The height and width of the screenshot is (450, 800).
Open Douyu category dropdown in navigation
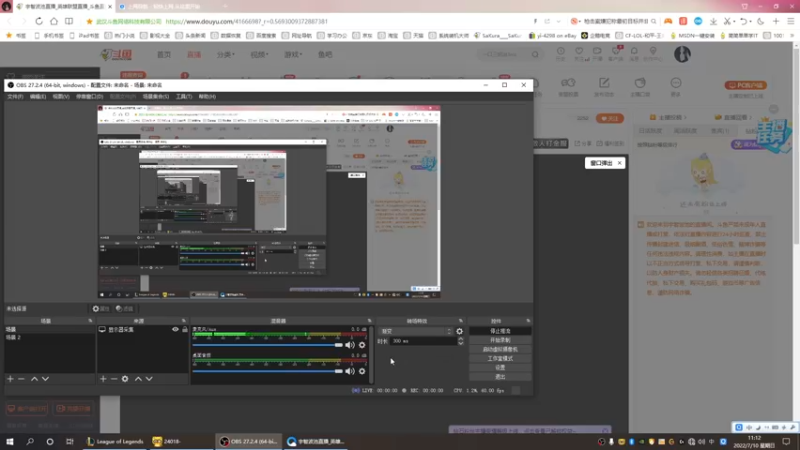pos(226,55)
